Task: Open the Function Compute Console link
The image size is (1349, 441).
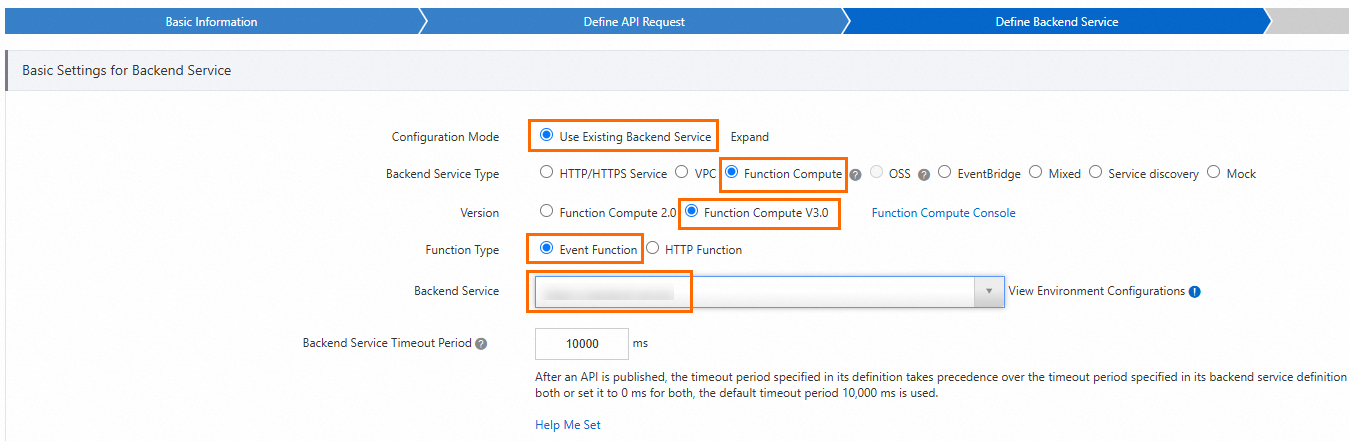Action: tap(943, 213)
